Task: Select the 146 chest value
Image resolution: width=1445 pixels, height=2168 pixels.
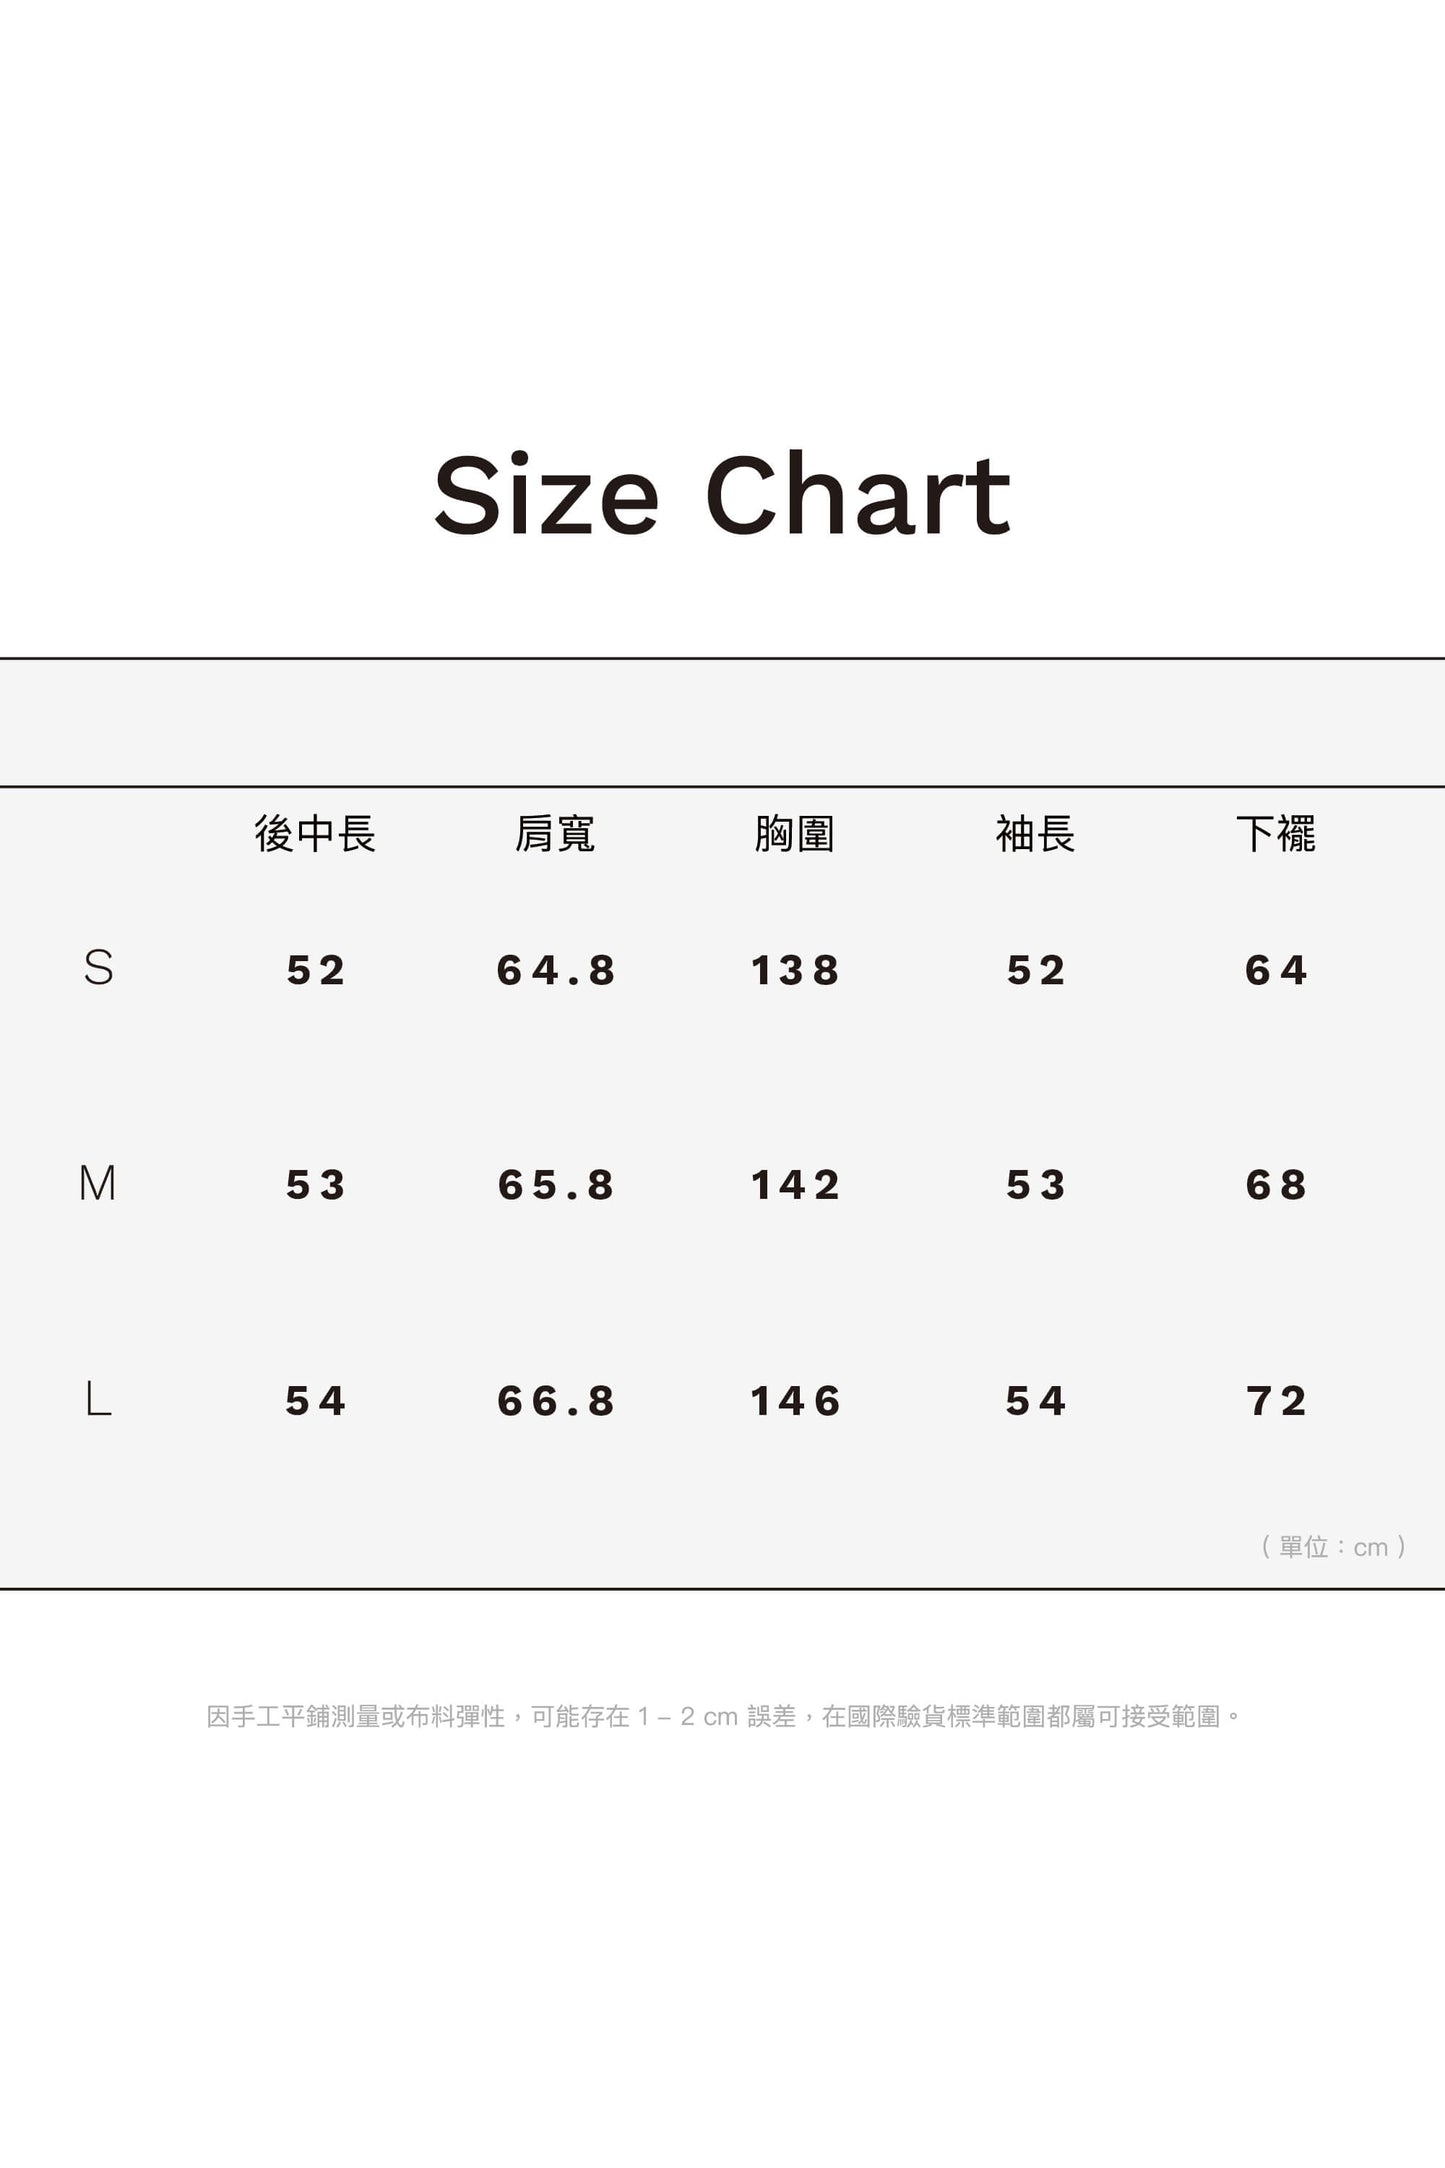Action: coord(795,1402)
